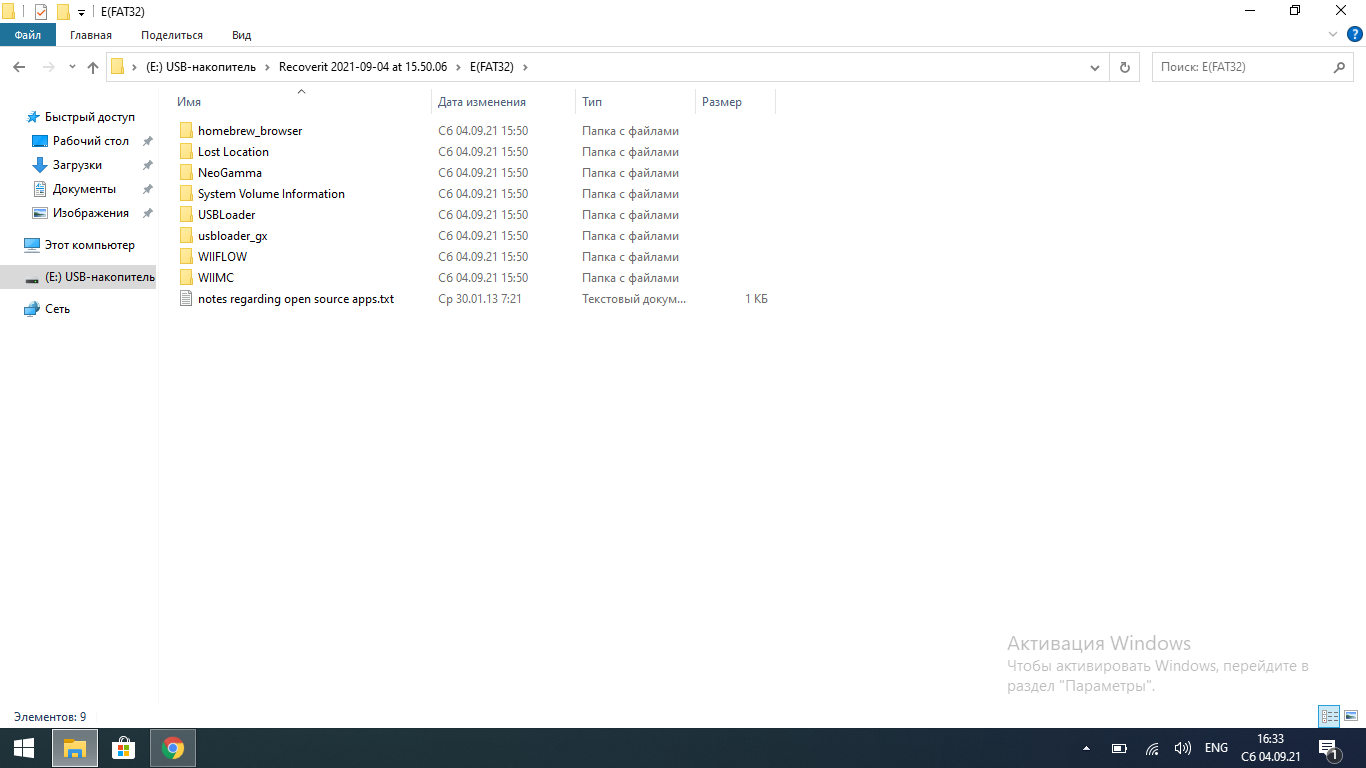The height and width of the screenshot is (768, 1366).
Task: Open File Explorer from taskbar
Action: click(x=74, y=748)
